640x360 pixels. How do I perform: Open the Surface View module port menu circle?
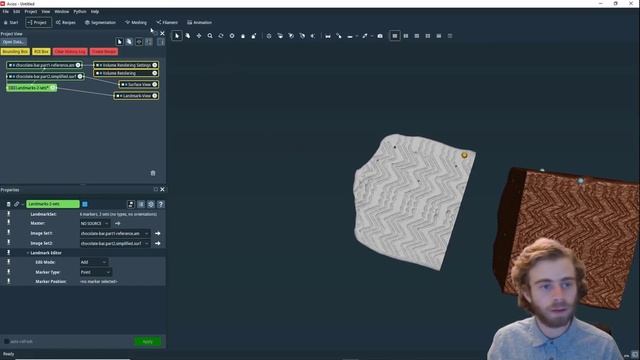click(155, 84)
